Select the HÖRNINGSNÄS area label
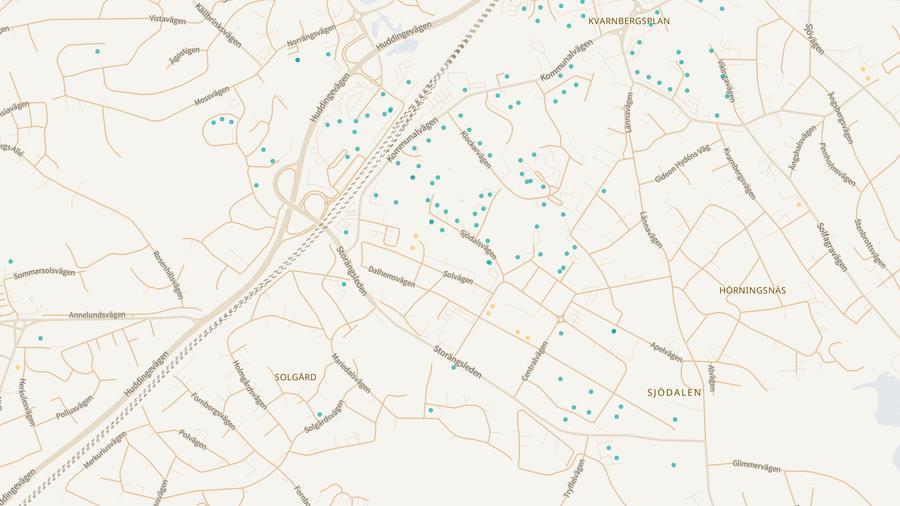This screenshot has height=506, width=900. point(752,290)
